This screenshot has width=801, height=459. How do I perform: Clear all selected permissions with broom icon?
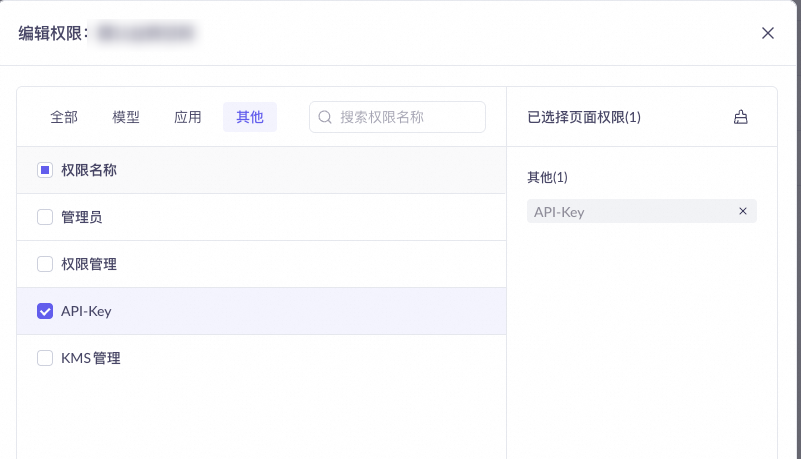pyautogui.click(x=740, y=117)
